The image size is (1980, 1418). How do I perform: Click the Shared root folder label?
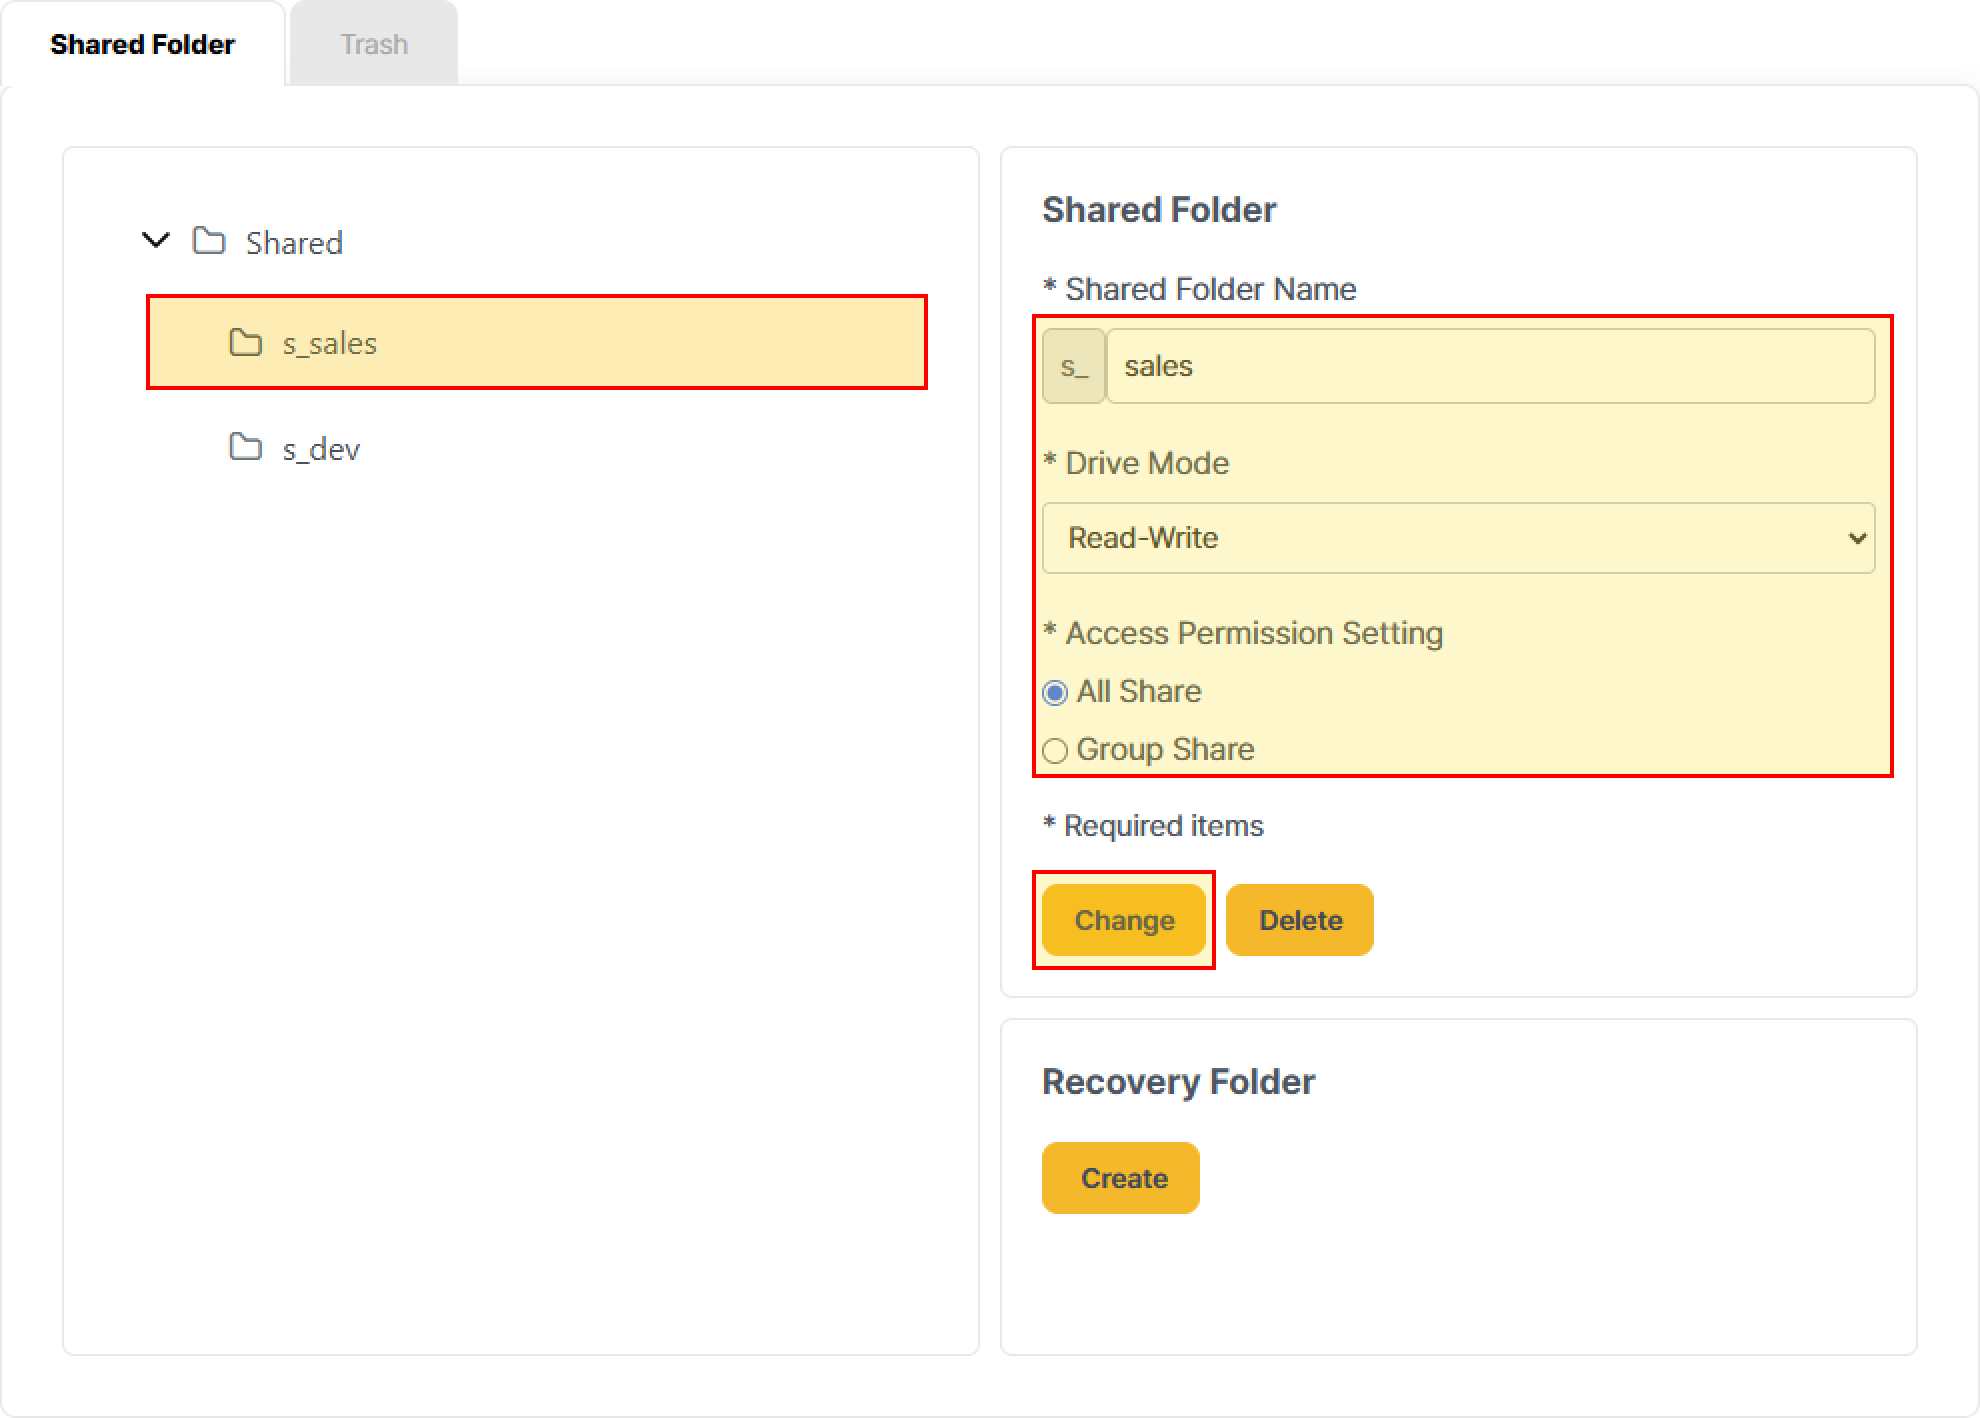(294, 243)
